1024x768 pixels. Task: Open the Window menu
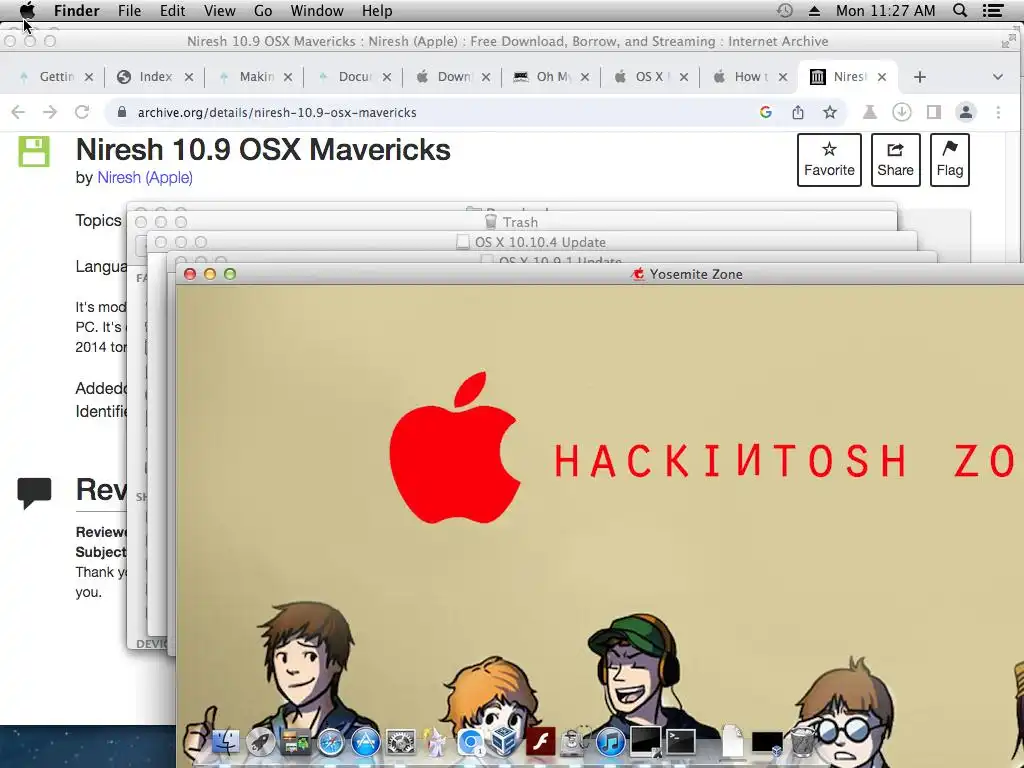click(317, 10)
